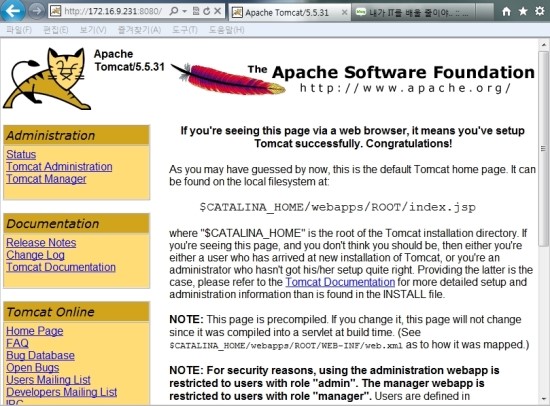Open the 편집(E) menu
Screen dimensions: 550x406
(x=55, y=30)
